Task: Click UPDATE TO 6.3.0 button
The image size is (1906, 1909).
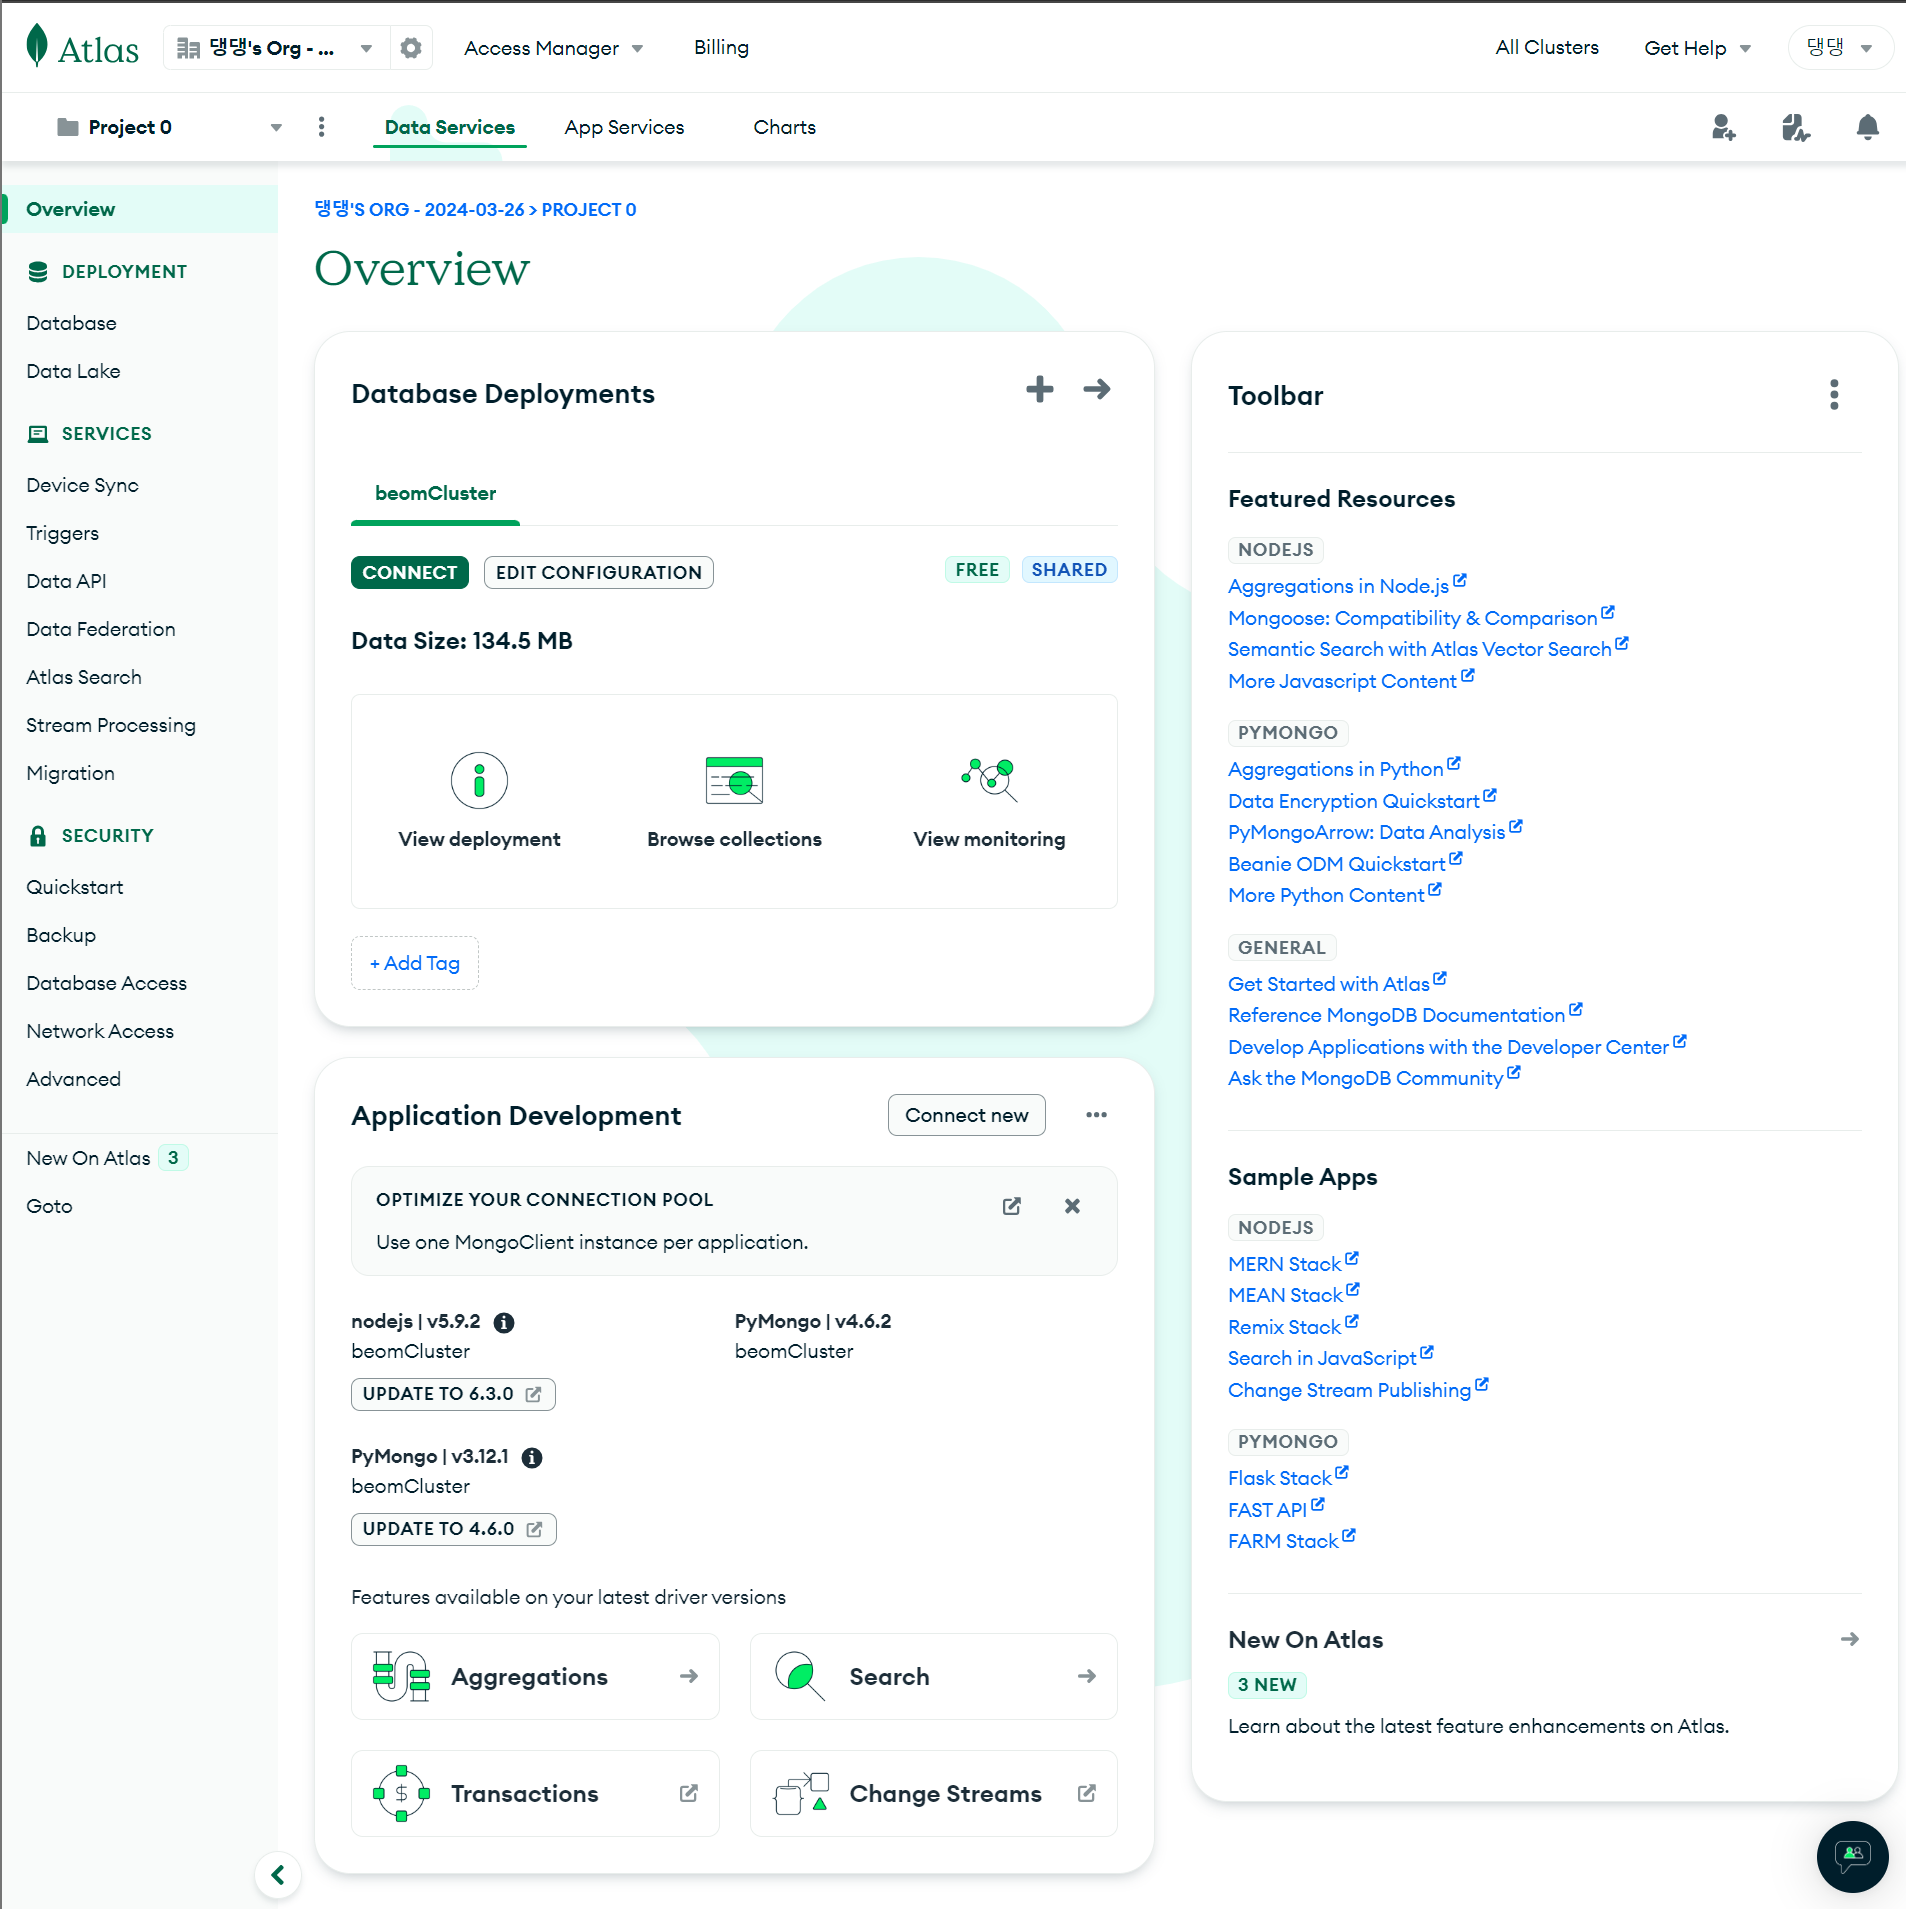Action: pyautogui.click(x=452, y=1394)
